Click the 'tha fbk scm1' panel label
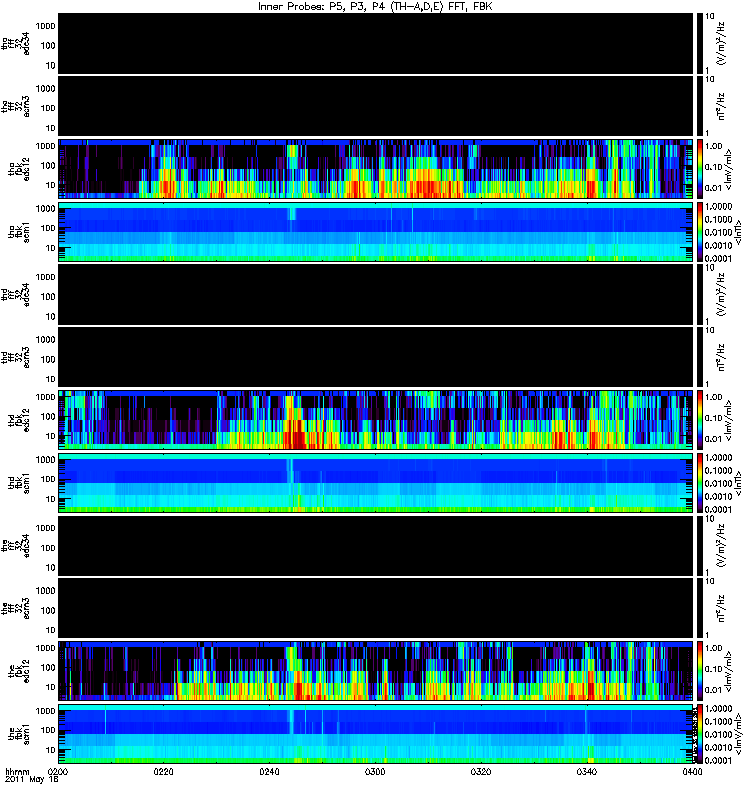 [x=19, y=231]
